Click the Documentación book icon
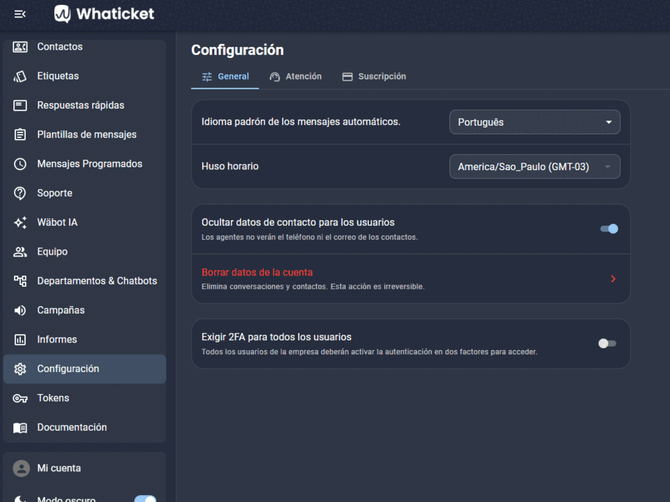 tap(20, 428)
